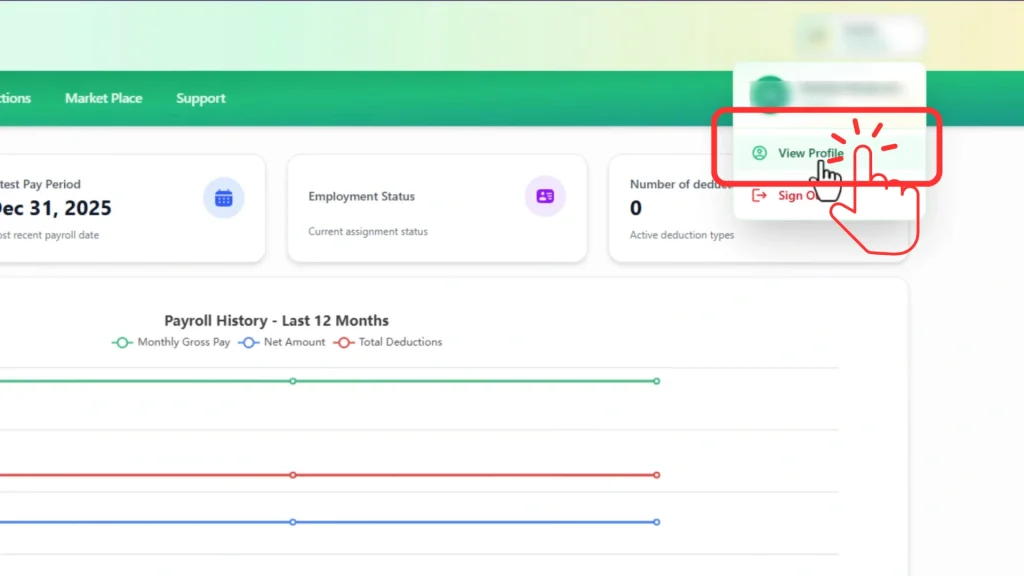
Task: Open the Support menu item
Action: point(200,98)
